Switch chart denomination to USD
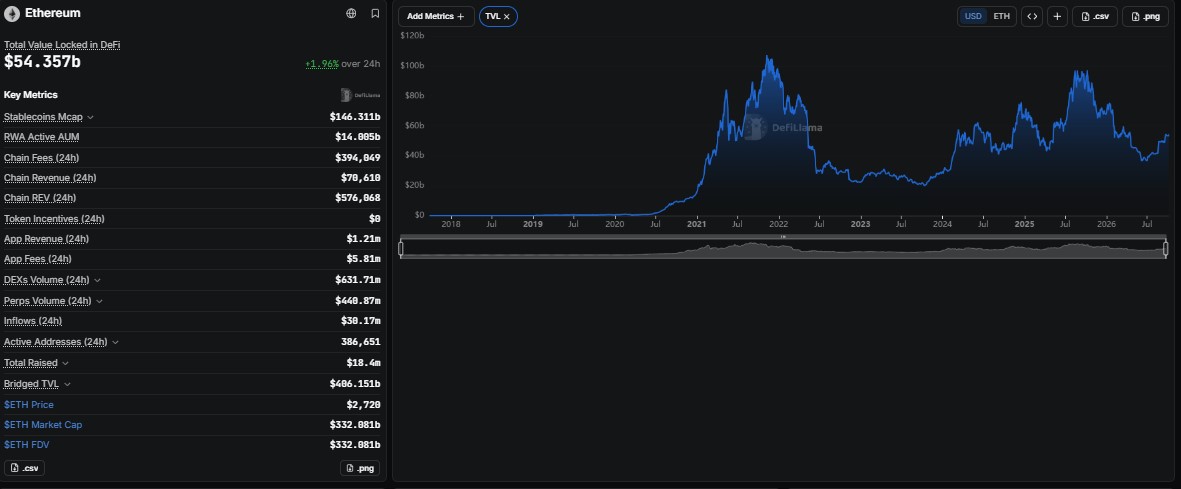Viewport: 1181px width, 489px height. tap(973, 17)
